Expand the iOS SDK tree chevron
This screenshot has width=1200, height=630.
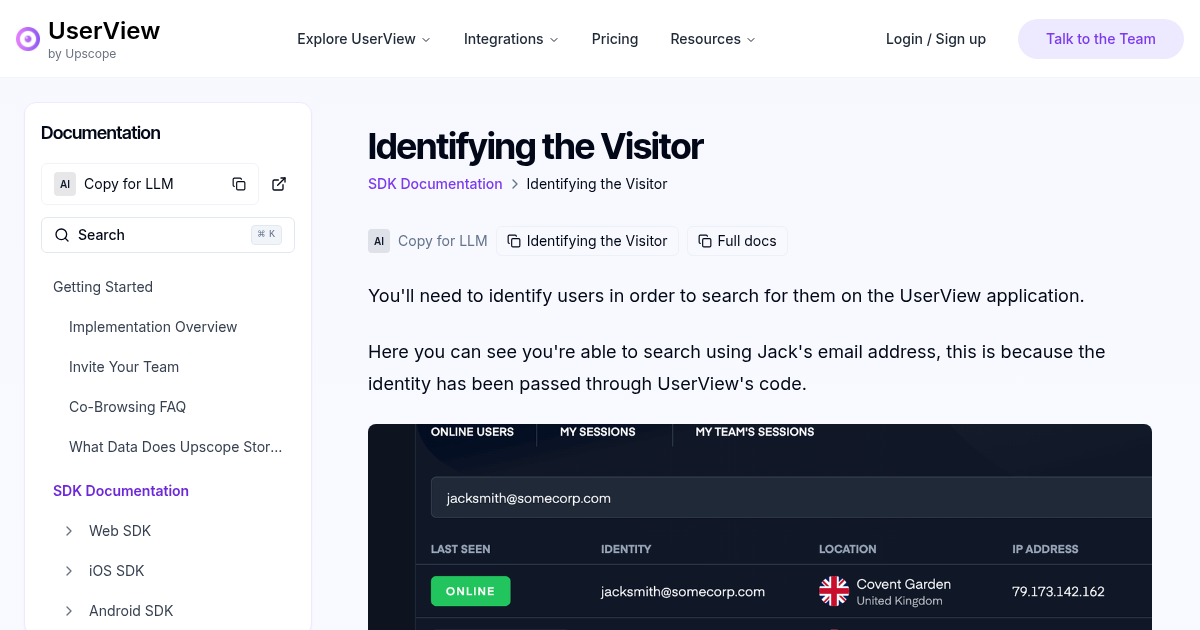tap(69, 571)
